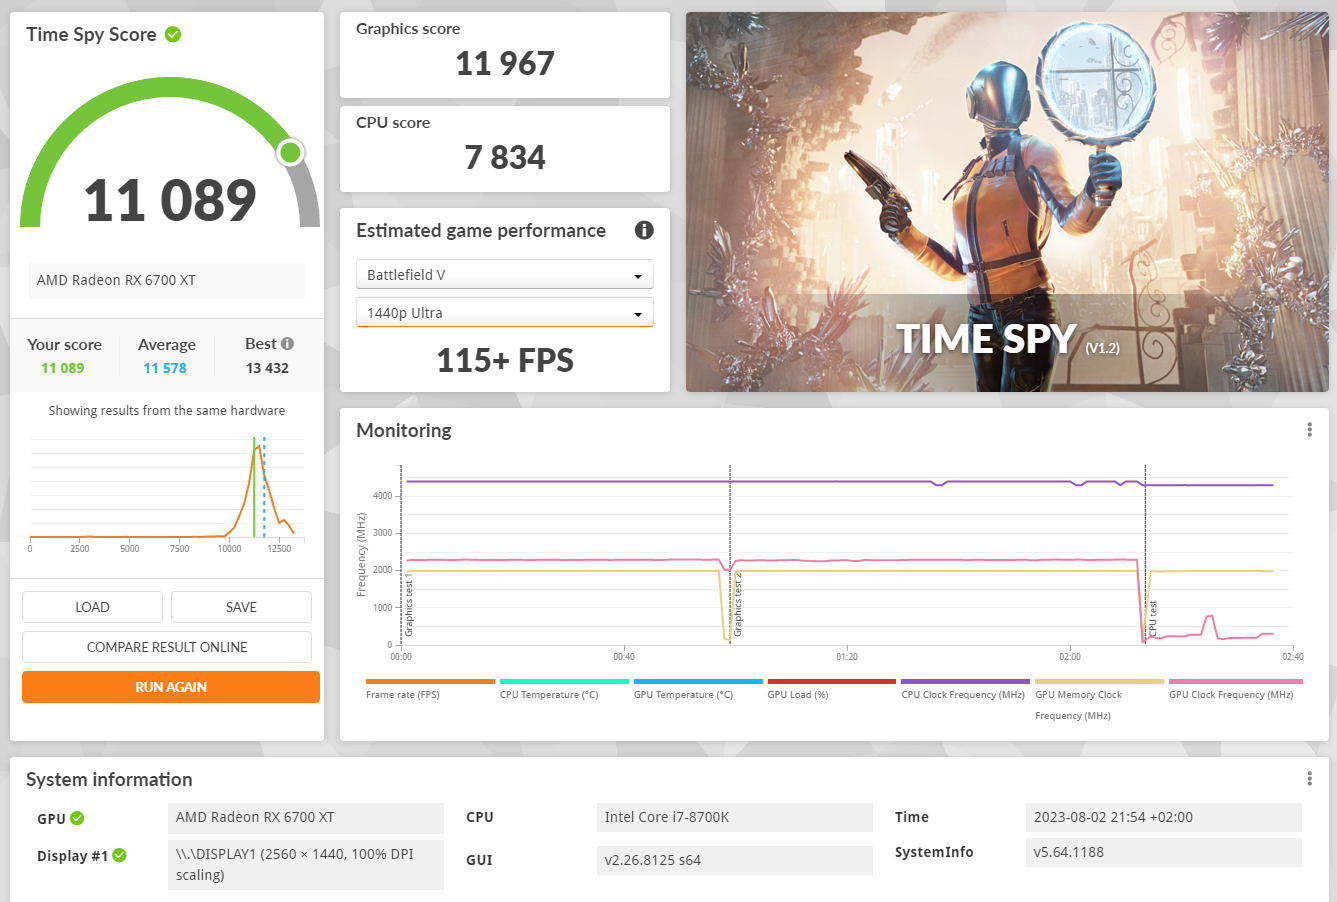Image resolution: width=1337 pixels, height=902 pixels.
Task: Click the green check beside the GPU label
Action: pos(77,818)
